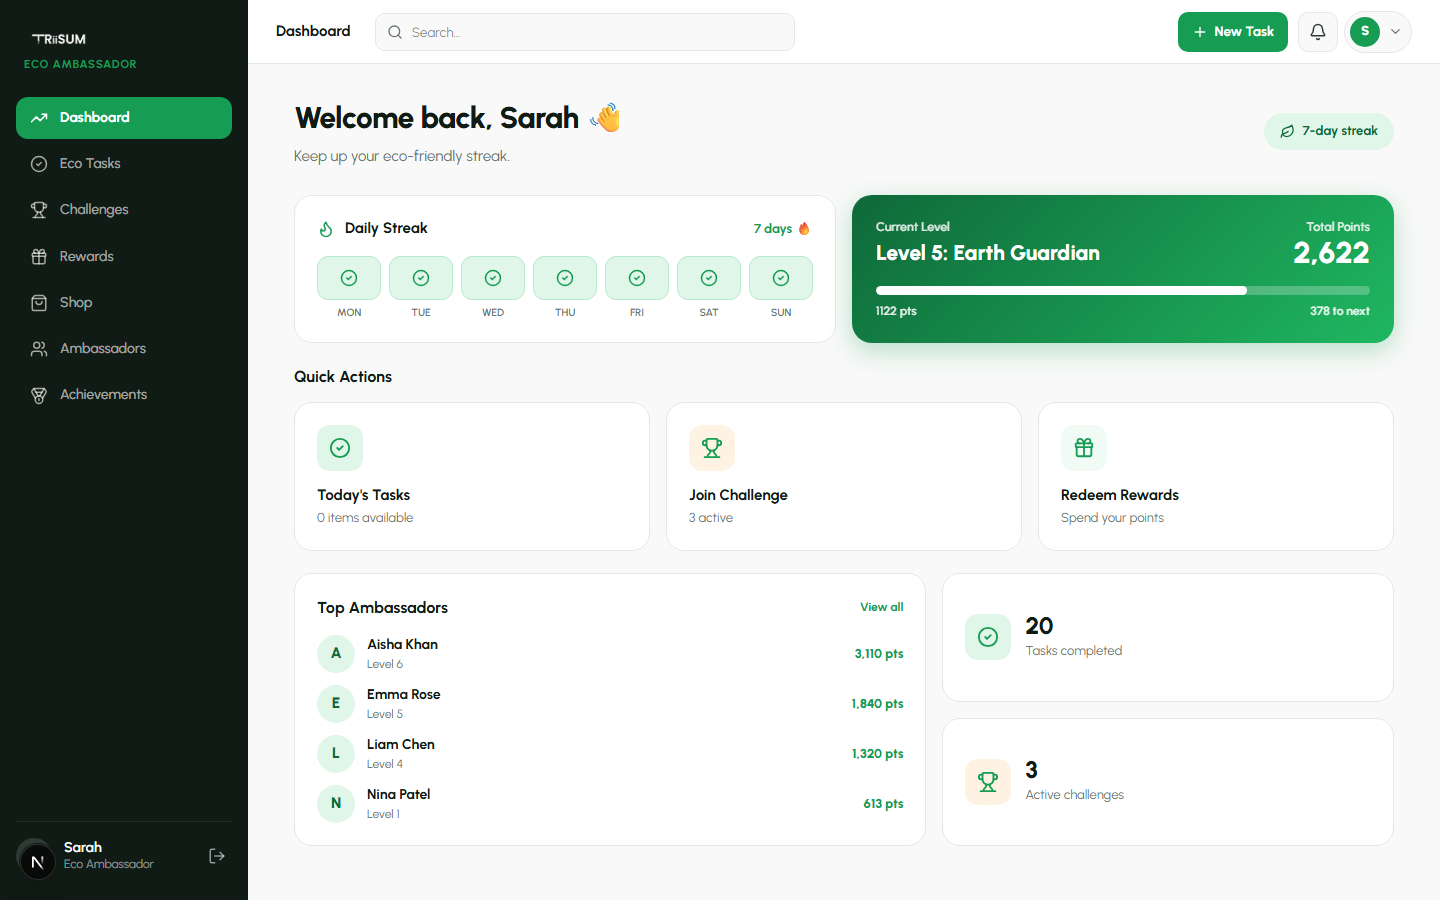Open Eco Tasks in the sidebar
Viewport: 1440px width, 900px height.
(124, 164)
